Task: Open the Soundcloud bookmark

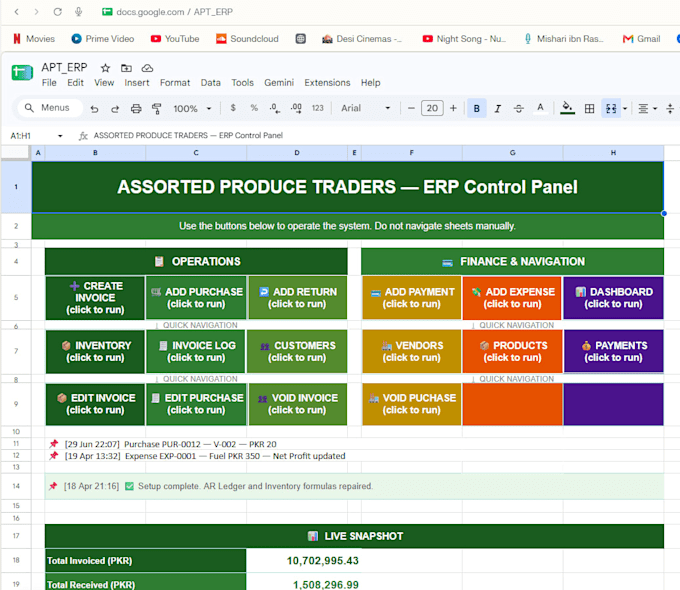Action: click(247, 39)
